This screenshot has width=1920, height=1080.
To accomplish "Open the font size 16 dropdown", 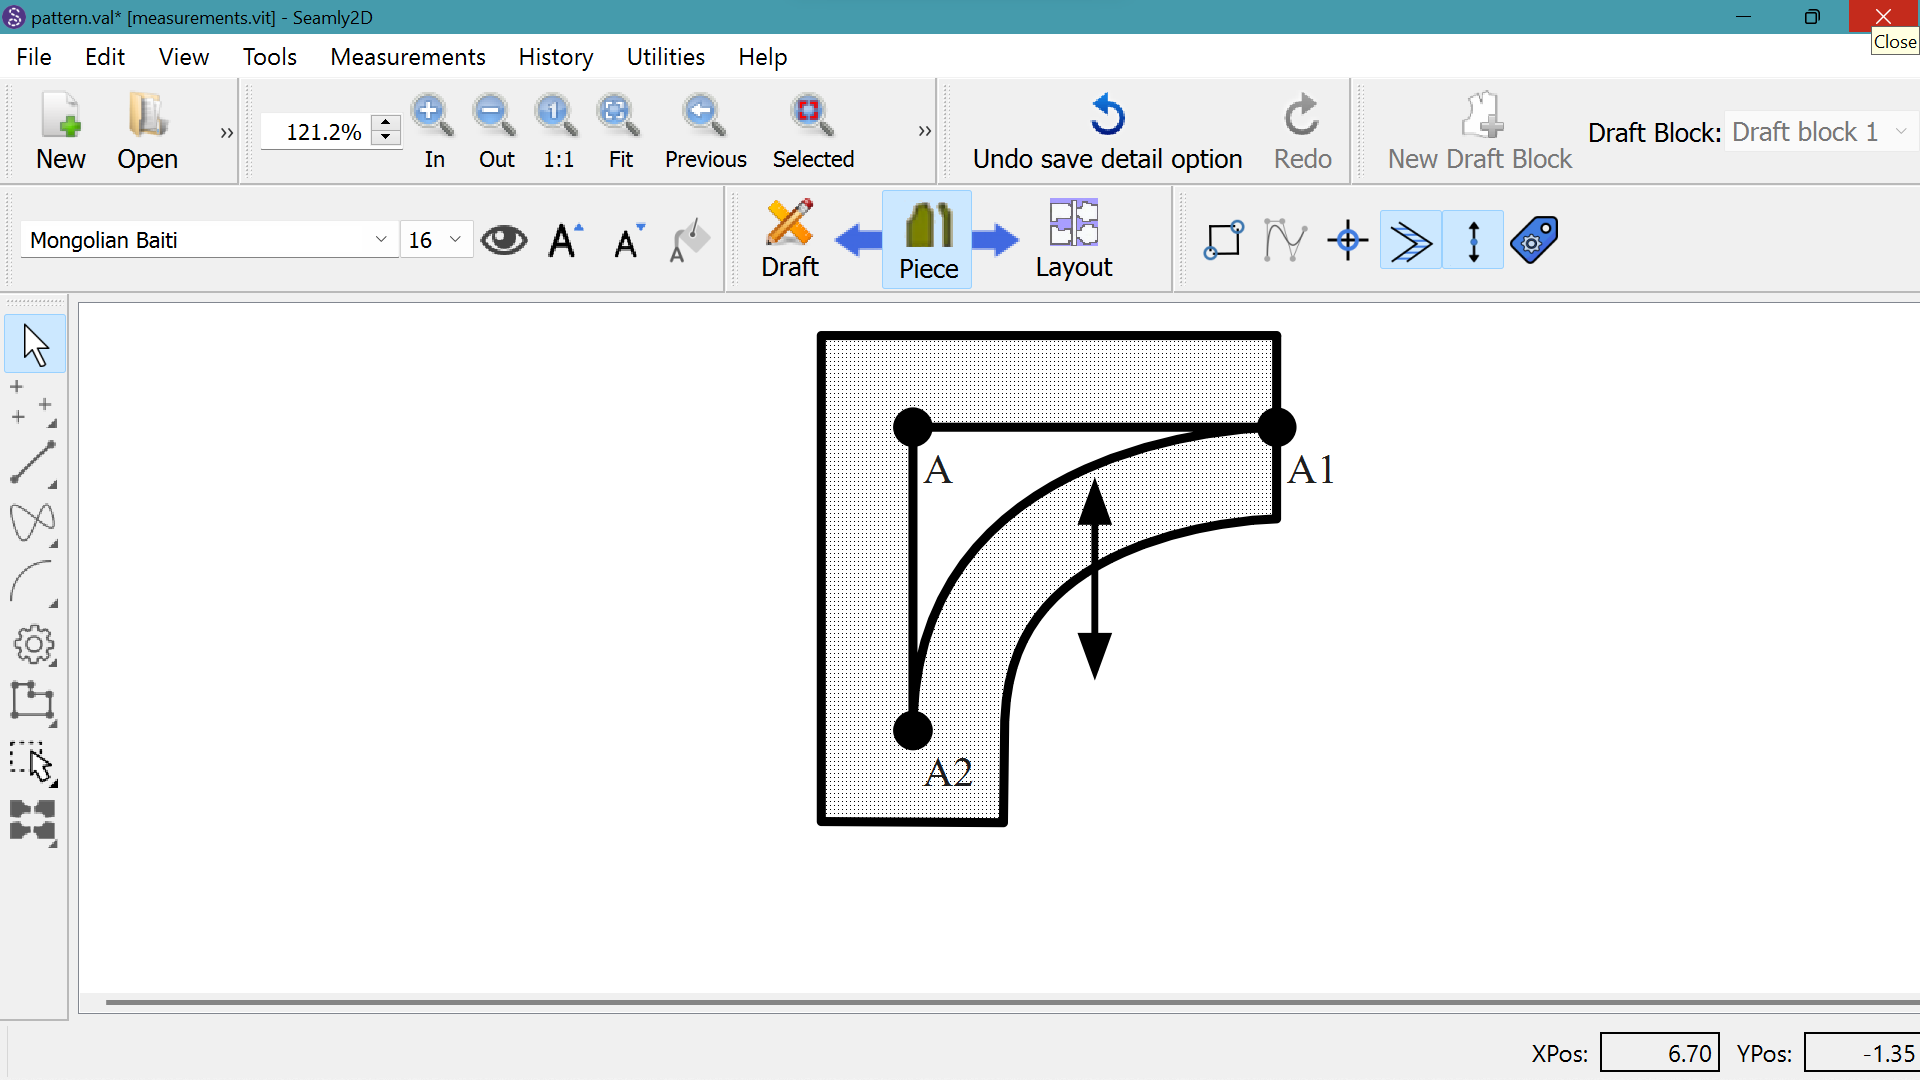I will 455,240.
